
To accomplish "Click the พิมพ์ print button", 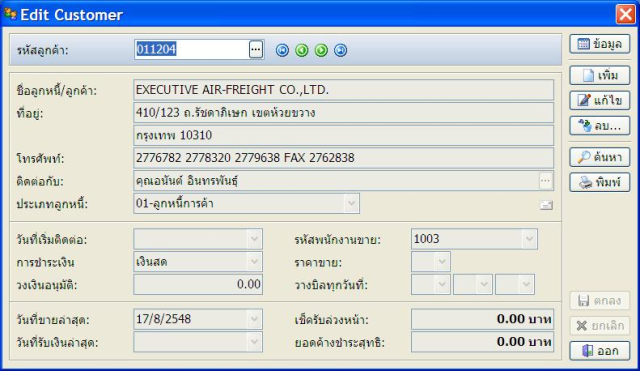I will pos(600,182).
